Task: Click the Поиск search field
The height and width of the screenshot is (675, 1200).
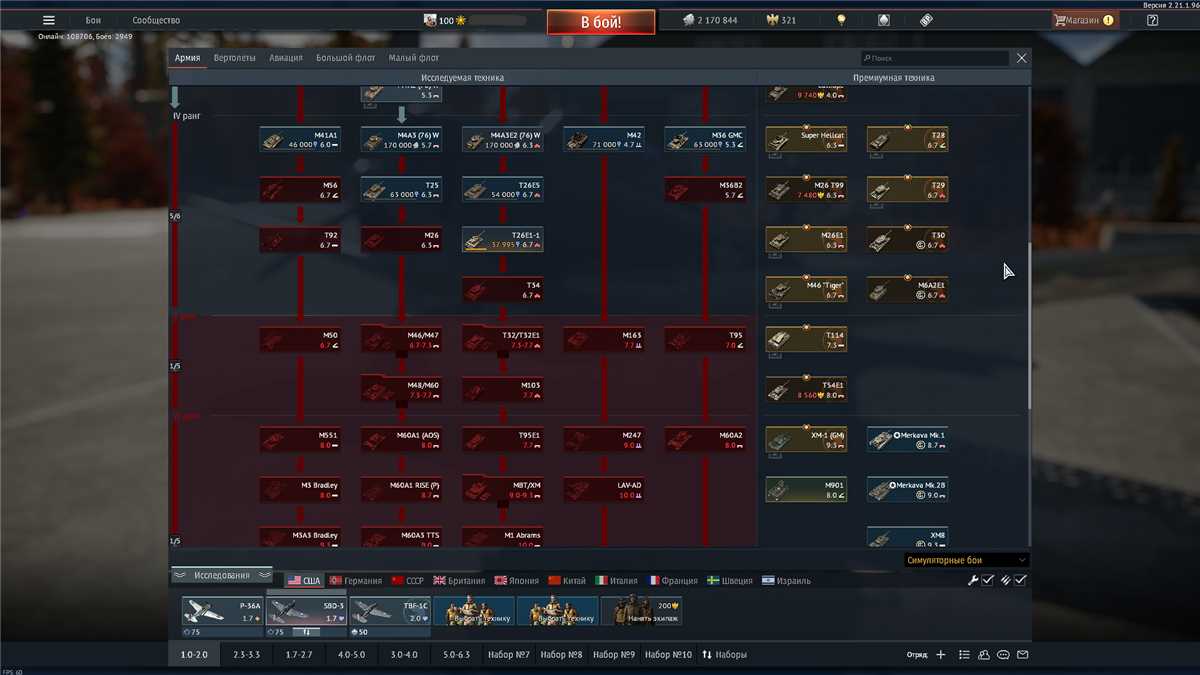Action: [935, 58]
